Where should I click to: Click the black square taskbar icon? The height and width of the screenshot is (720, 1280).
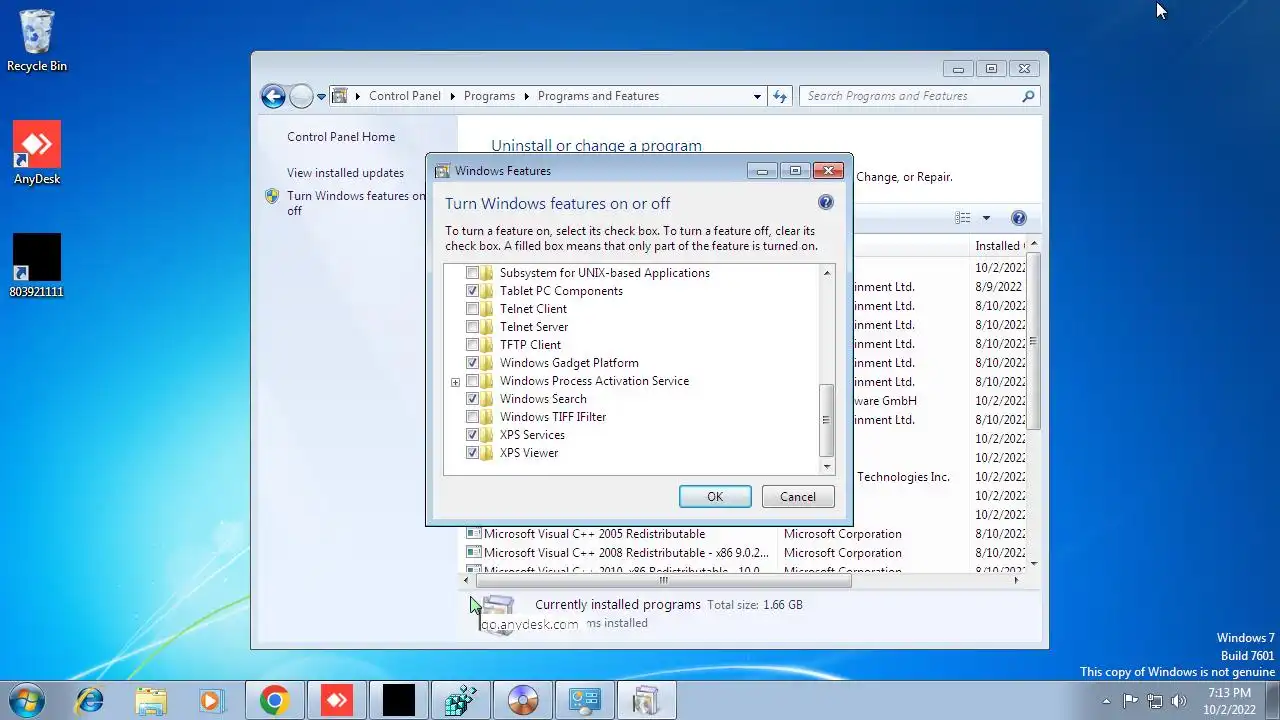click(399, 701)
